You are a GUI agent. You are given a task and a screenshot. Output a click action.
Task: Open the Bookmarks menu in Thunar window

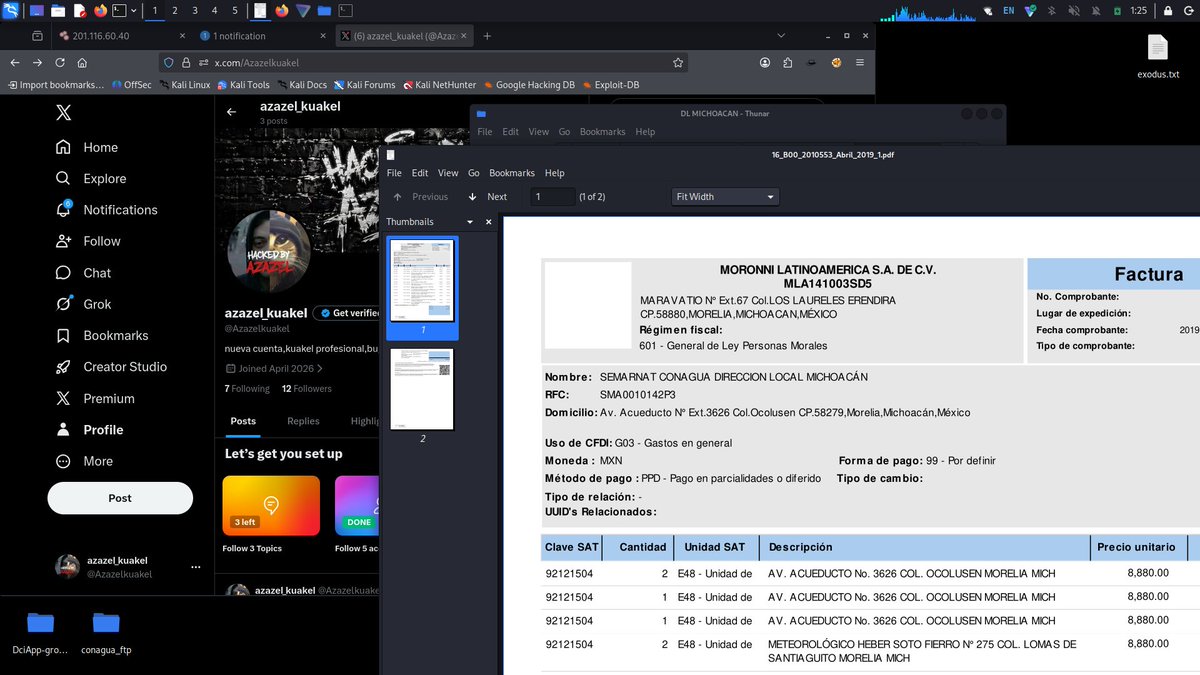click(x=602, y=132)
